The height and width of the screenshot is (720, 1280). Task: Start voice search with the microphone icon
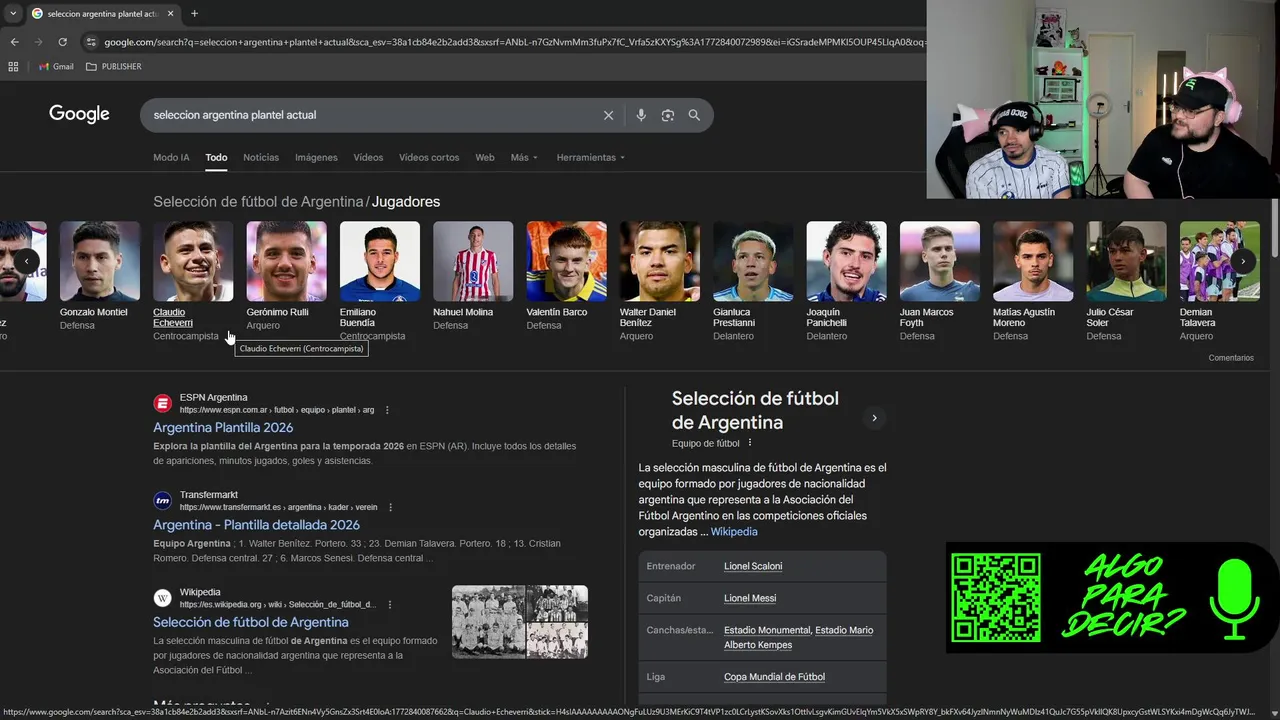641,115
